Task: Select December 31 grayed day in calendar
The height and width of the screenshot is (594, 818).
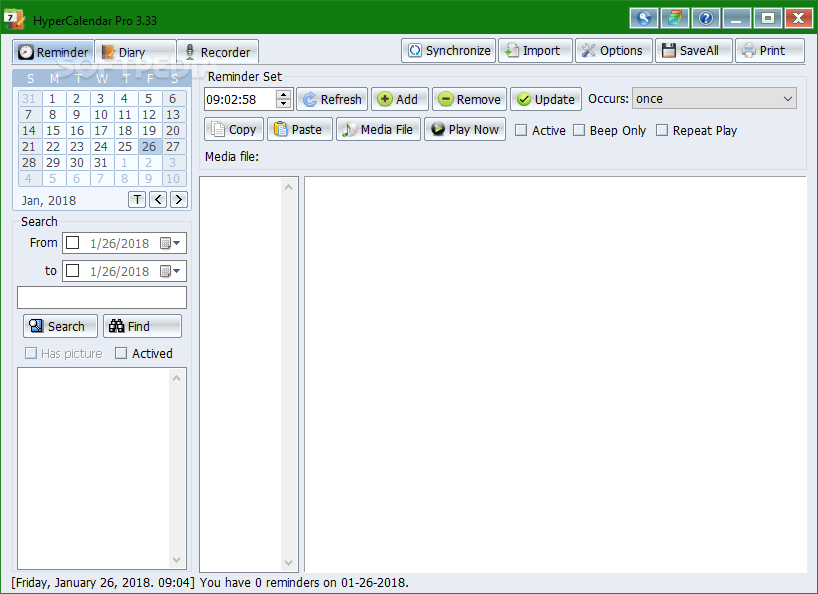Action: (29, 99)
